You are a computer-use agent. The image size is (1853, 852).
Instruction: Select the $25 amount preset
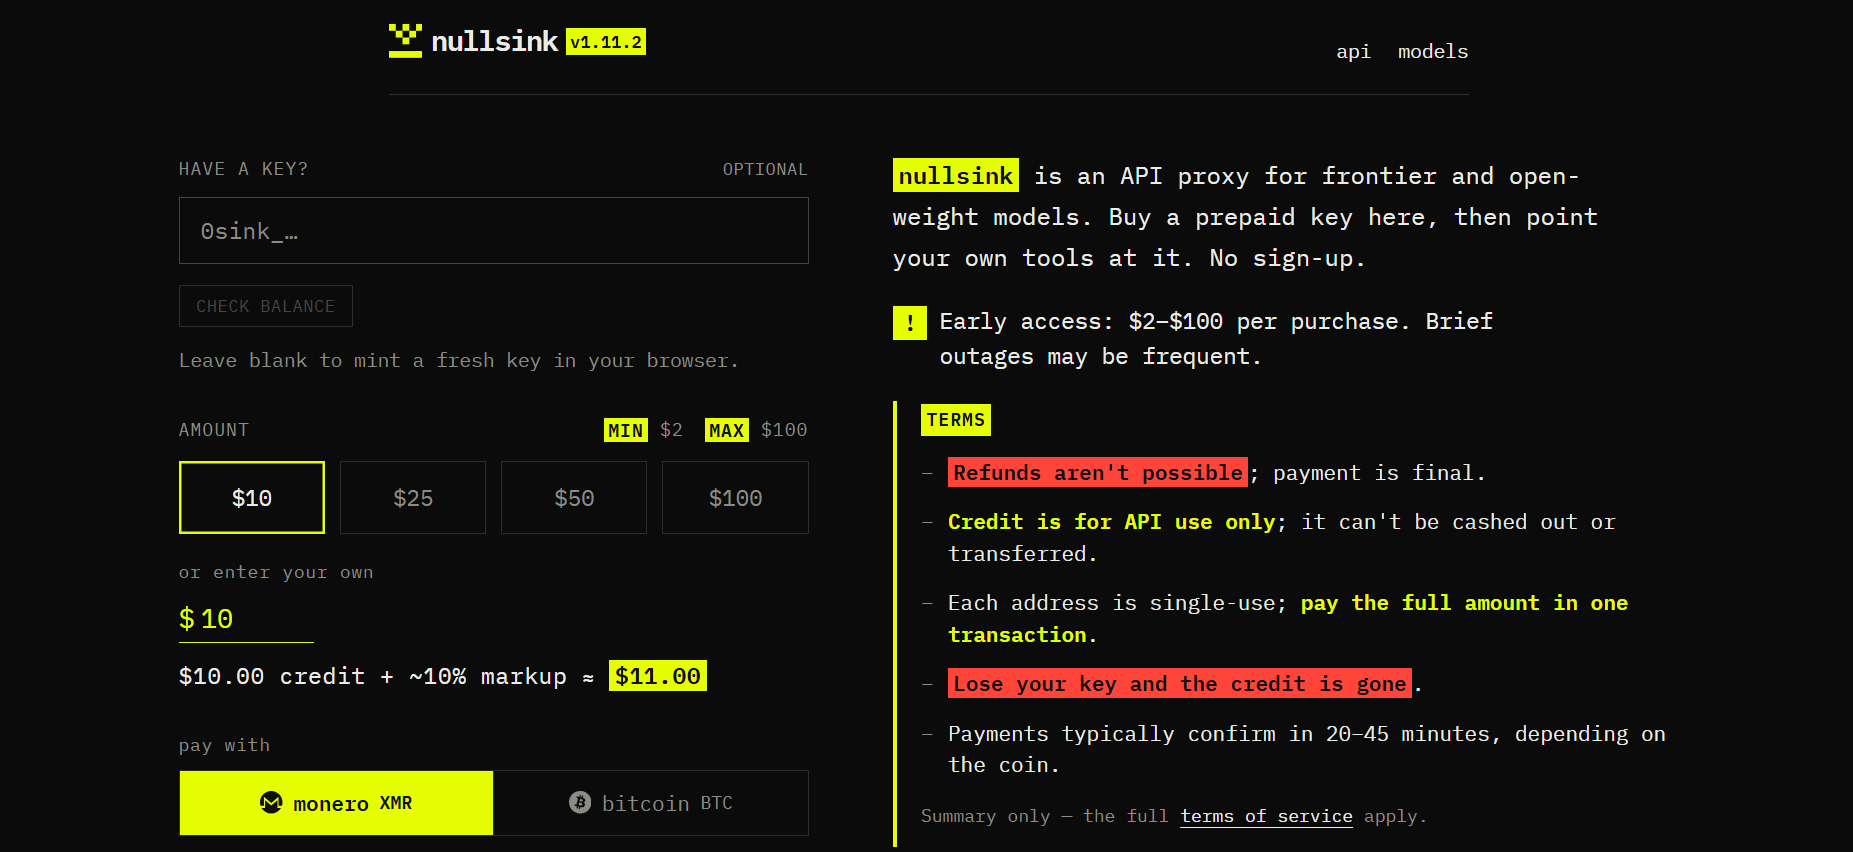coord(413,498)
